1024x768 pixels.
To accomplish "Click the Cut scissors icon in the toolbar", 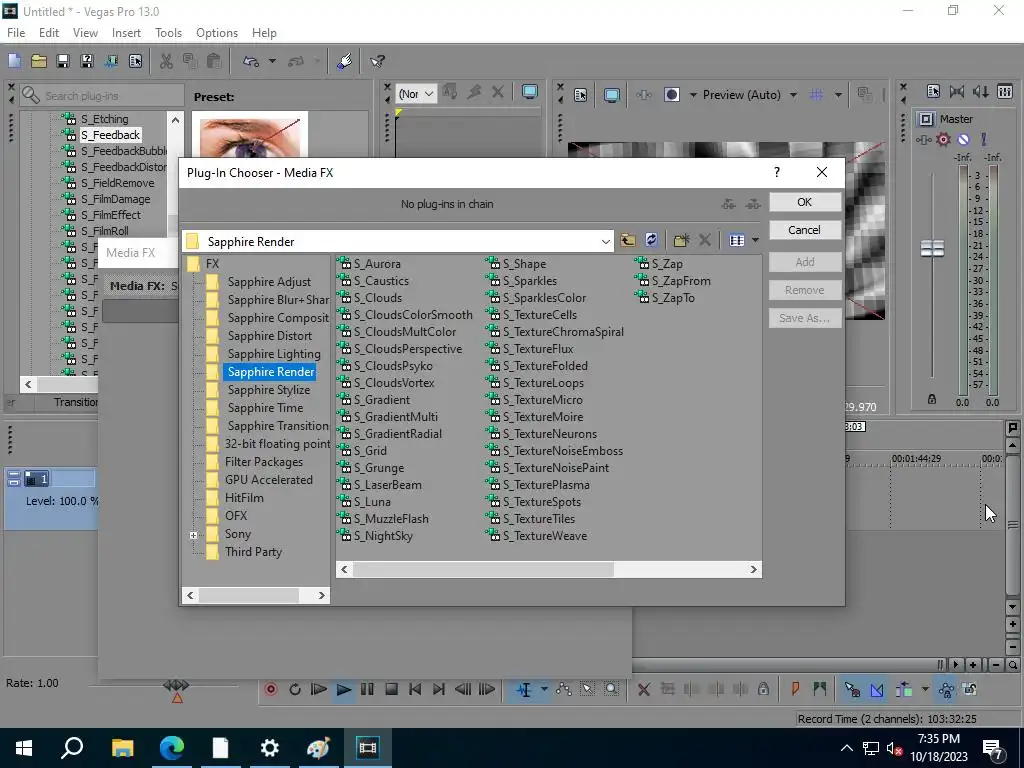I will 167,61.
